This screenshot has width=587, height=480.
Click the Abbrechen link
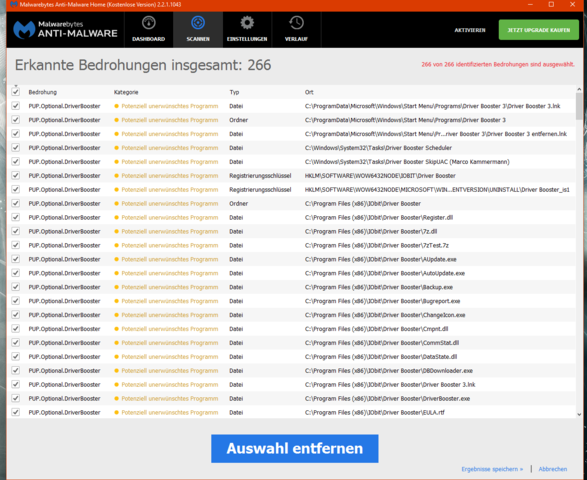tap(553, 469)
